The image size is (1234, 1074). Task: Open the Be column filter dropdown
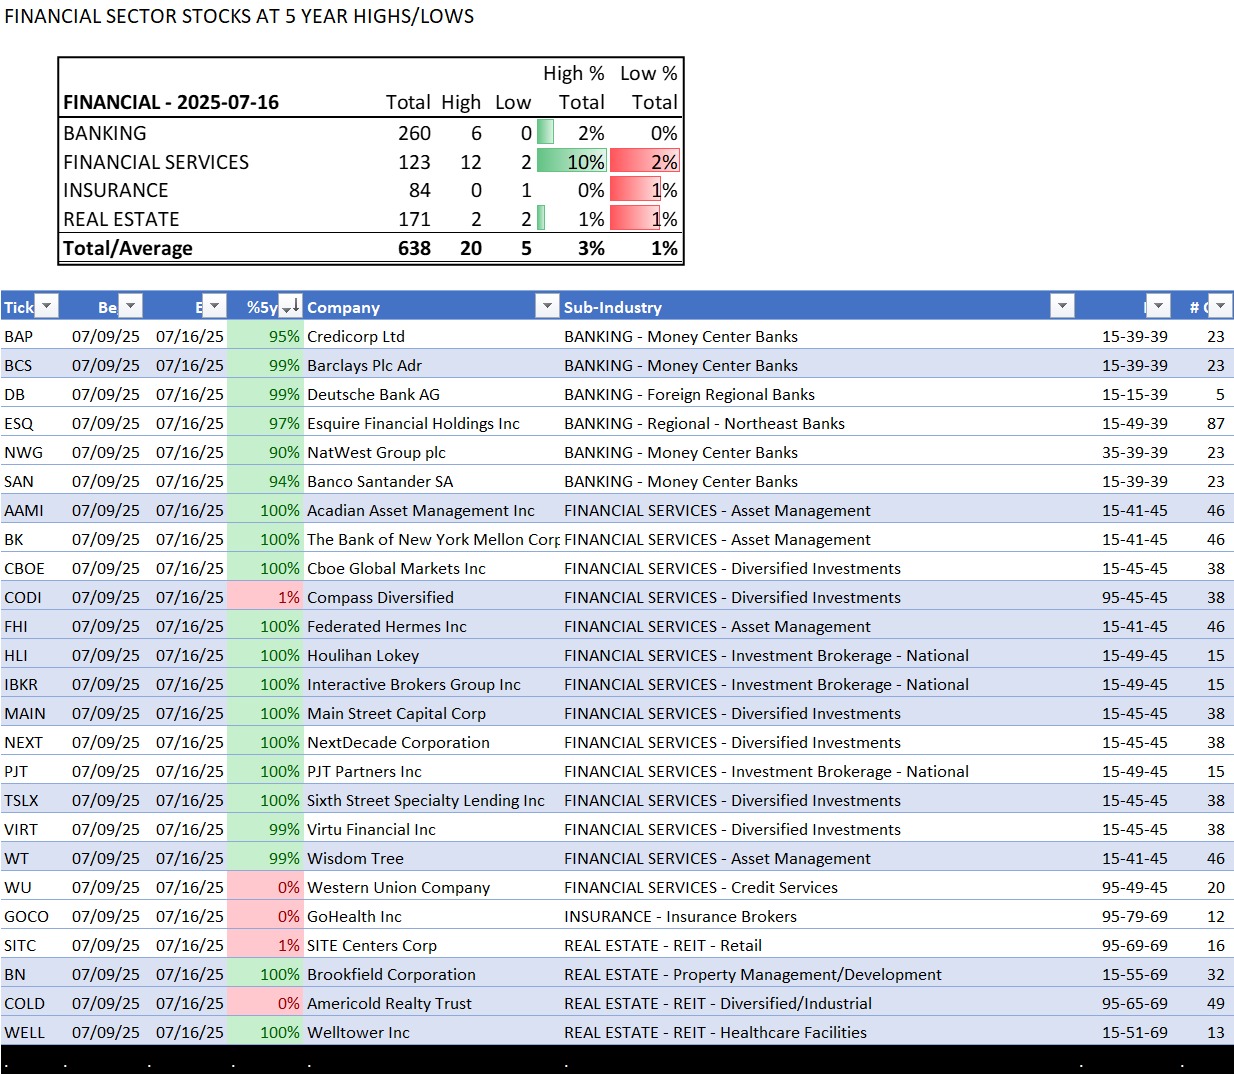(130, 306)
